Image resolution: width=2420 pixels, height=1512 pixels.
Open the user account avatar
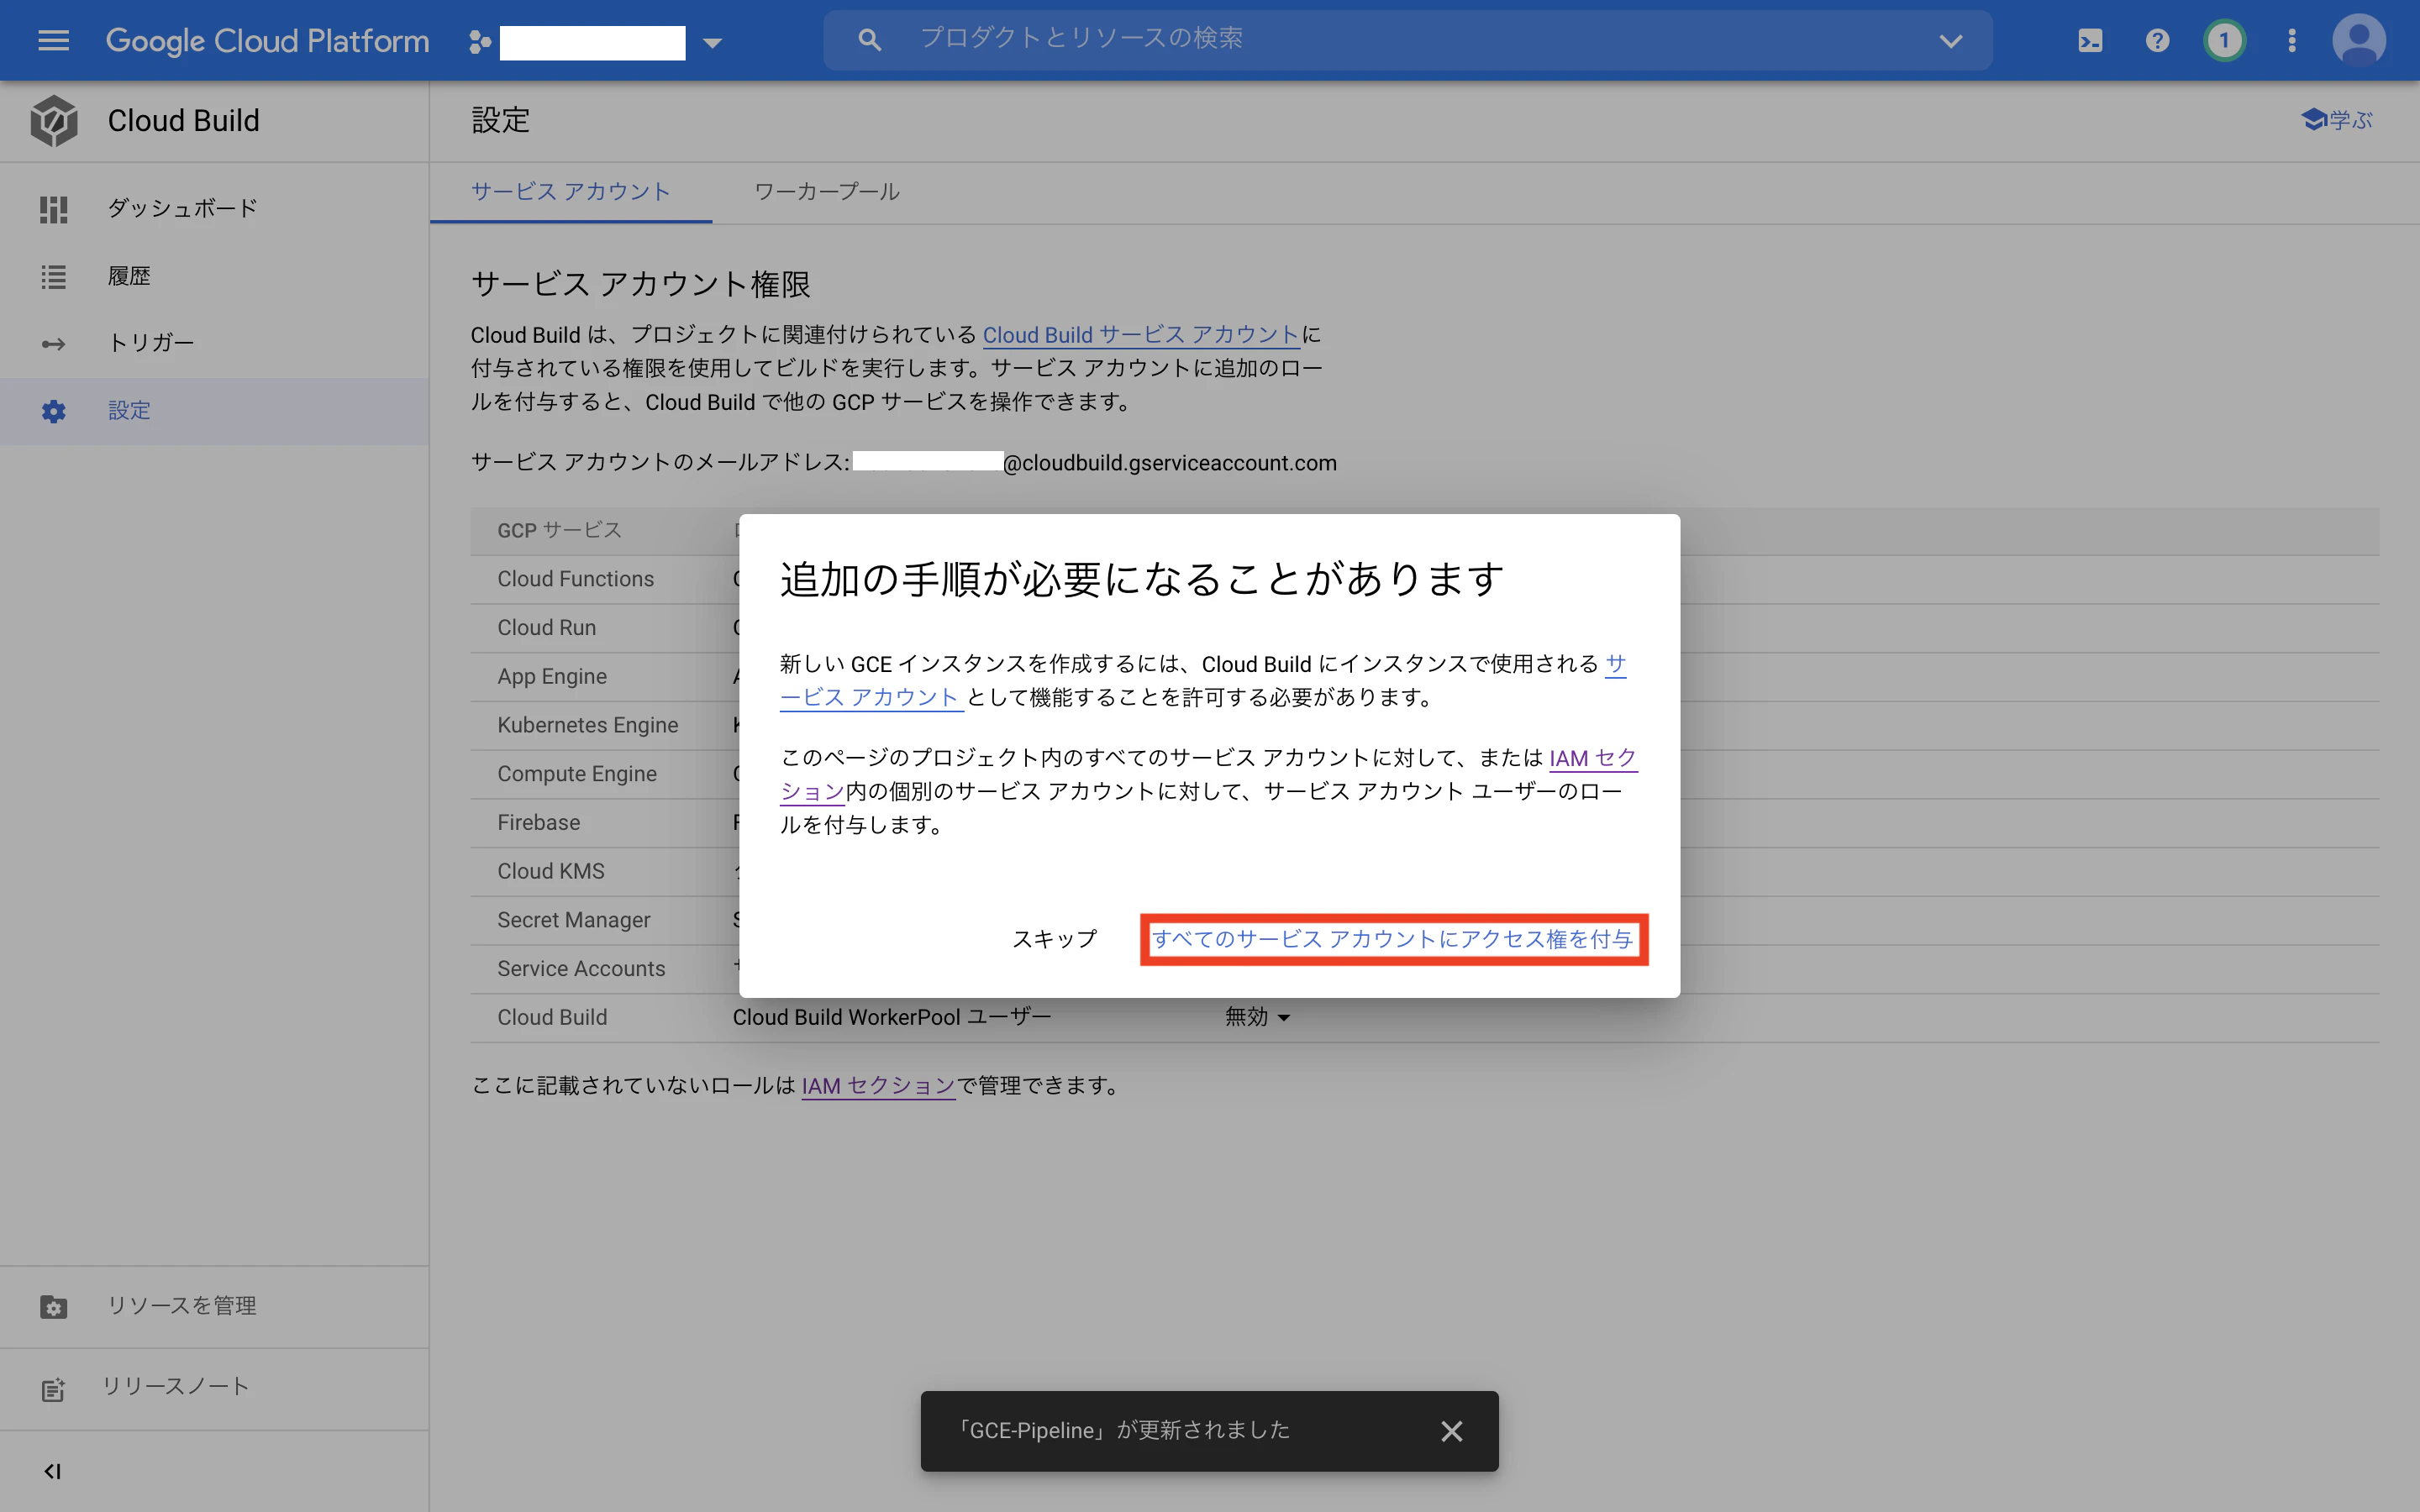click(2359, 40)
